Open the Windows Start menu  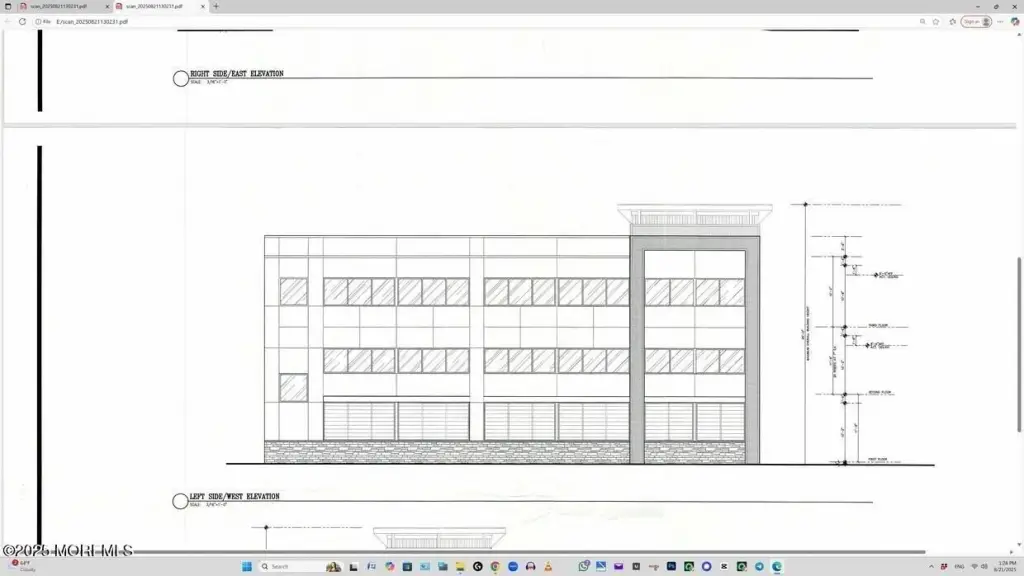pyautogui.click(x=246, y=566)
